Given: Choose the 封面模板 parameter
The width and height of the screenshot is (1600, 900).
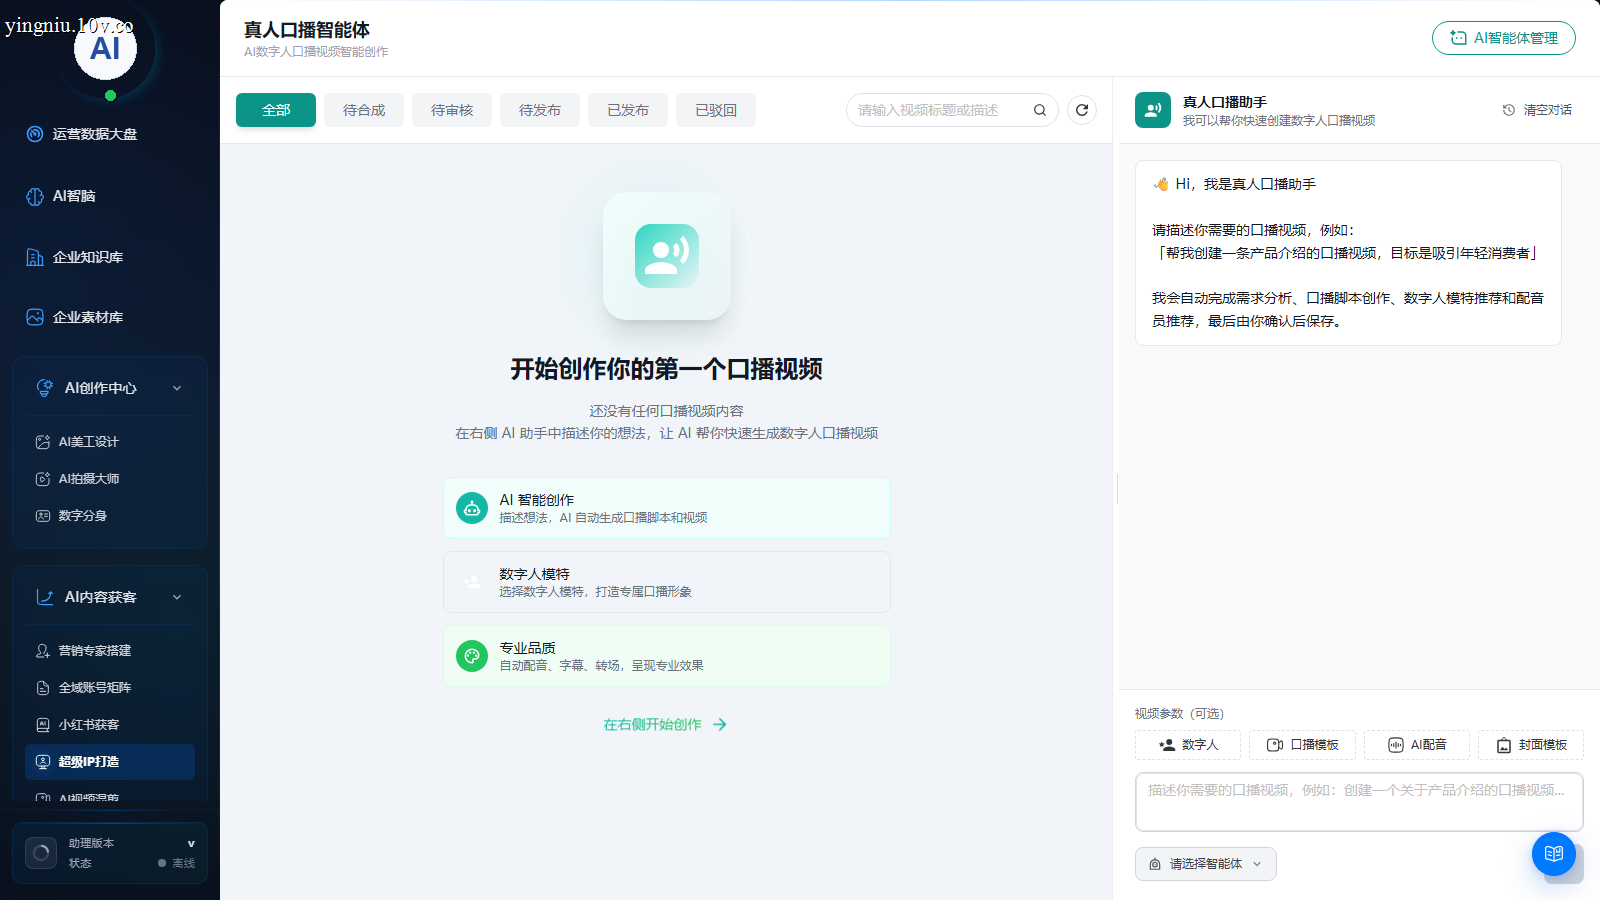Looking at the screenshot, I should click(1531, 745).
